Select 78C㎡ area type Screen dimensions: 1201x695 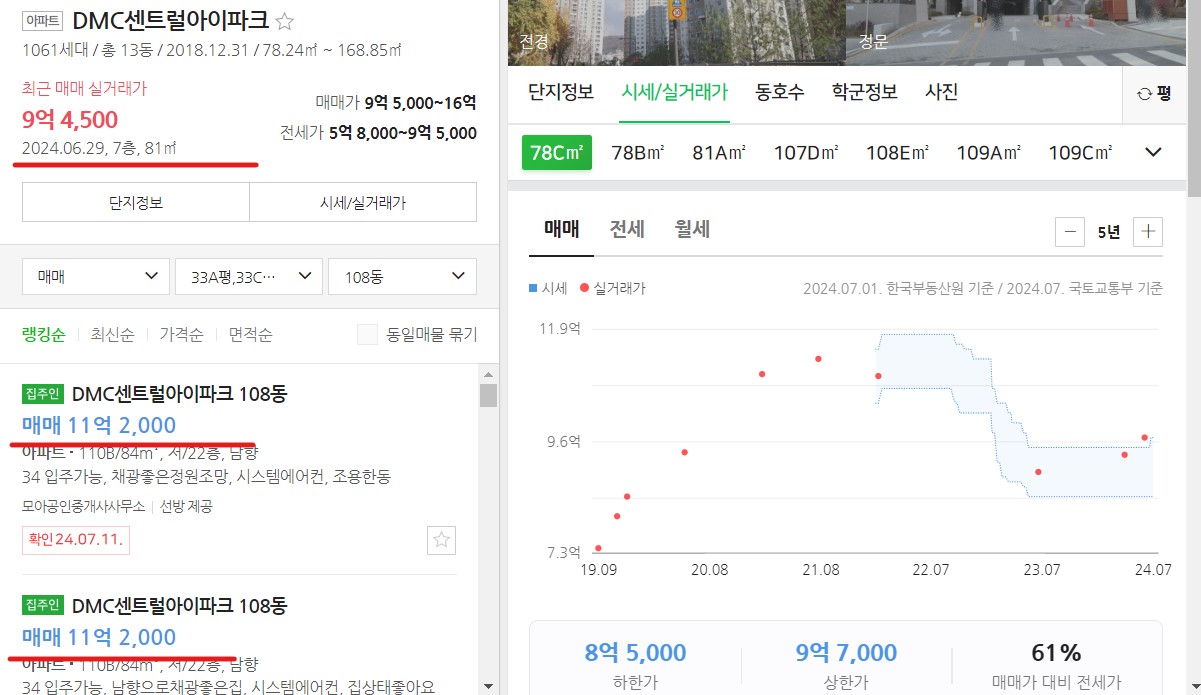pyautogui.click(x=557, y=152)
